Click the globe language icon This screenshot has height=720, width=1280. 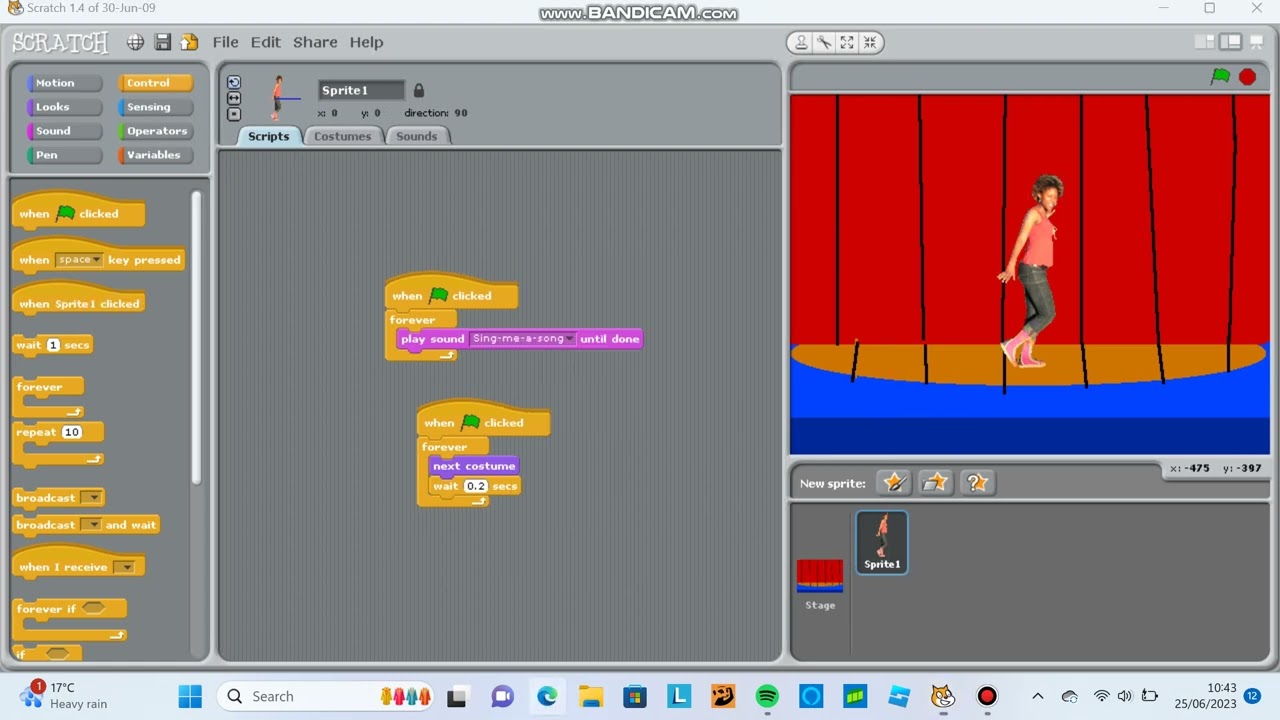pos(135,42)
